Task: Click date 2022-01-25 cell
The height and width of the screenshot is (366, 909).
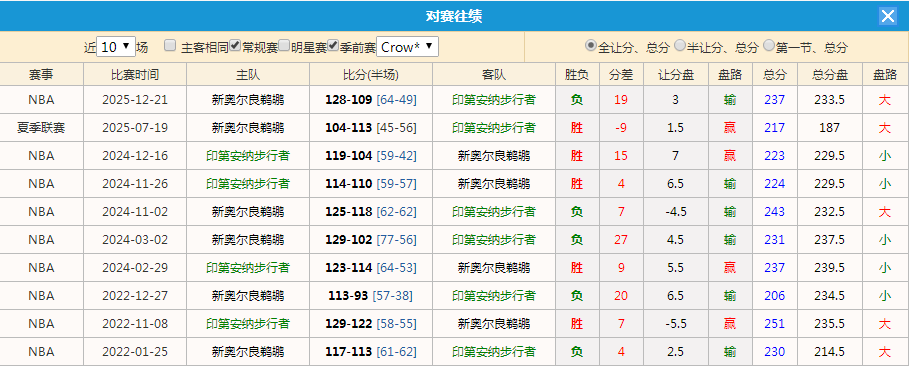Action: tap(134, 351)
